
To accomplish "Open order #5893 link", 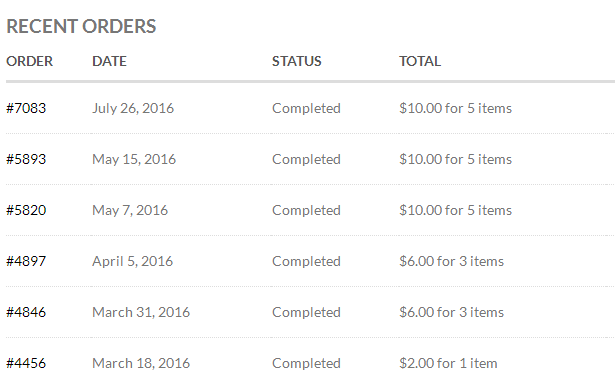I will (26, 159).
